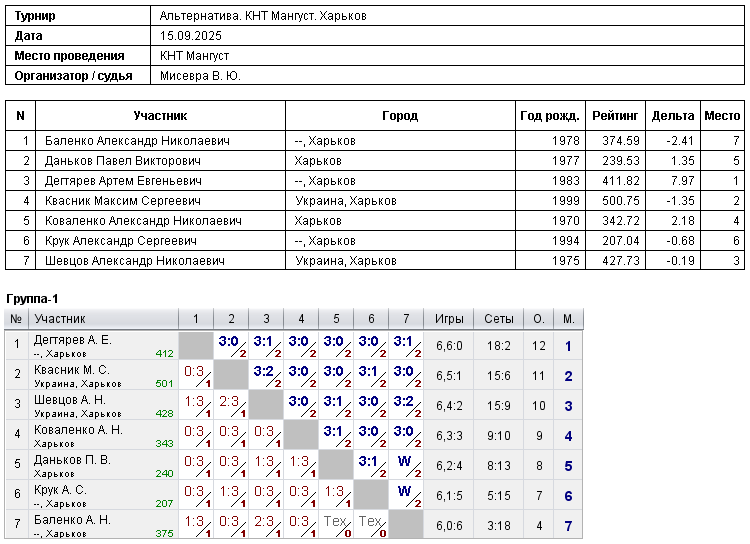Click Баленко А. Н. rating 375

pos(164,533)
